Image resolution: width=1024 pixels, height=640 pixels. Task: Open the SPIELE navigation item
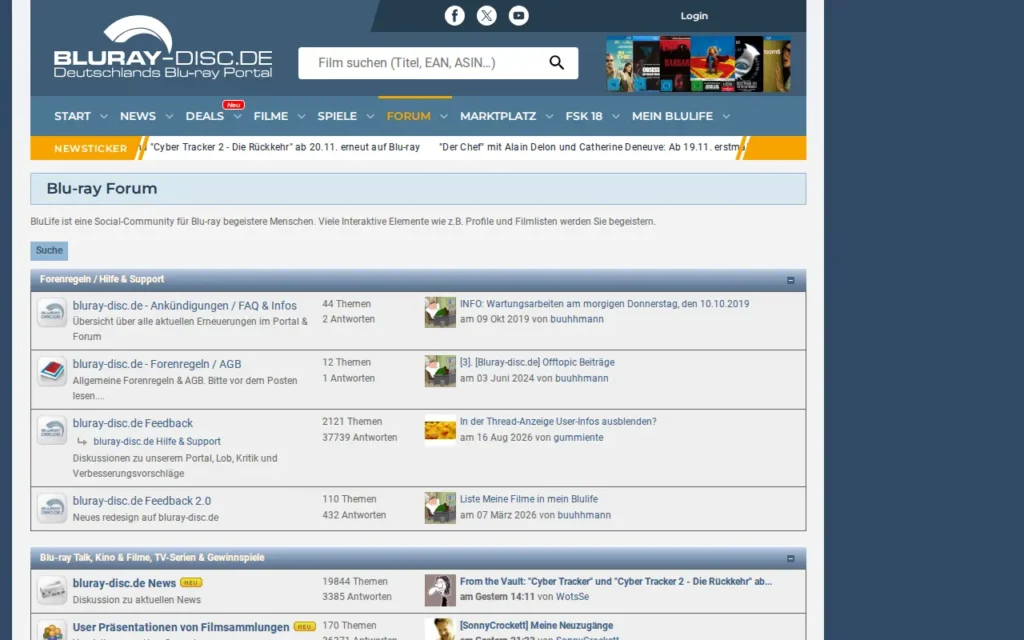pyautogui.click(x=337, y=116)
